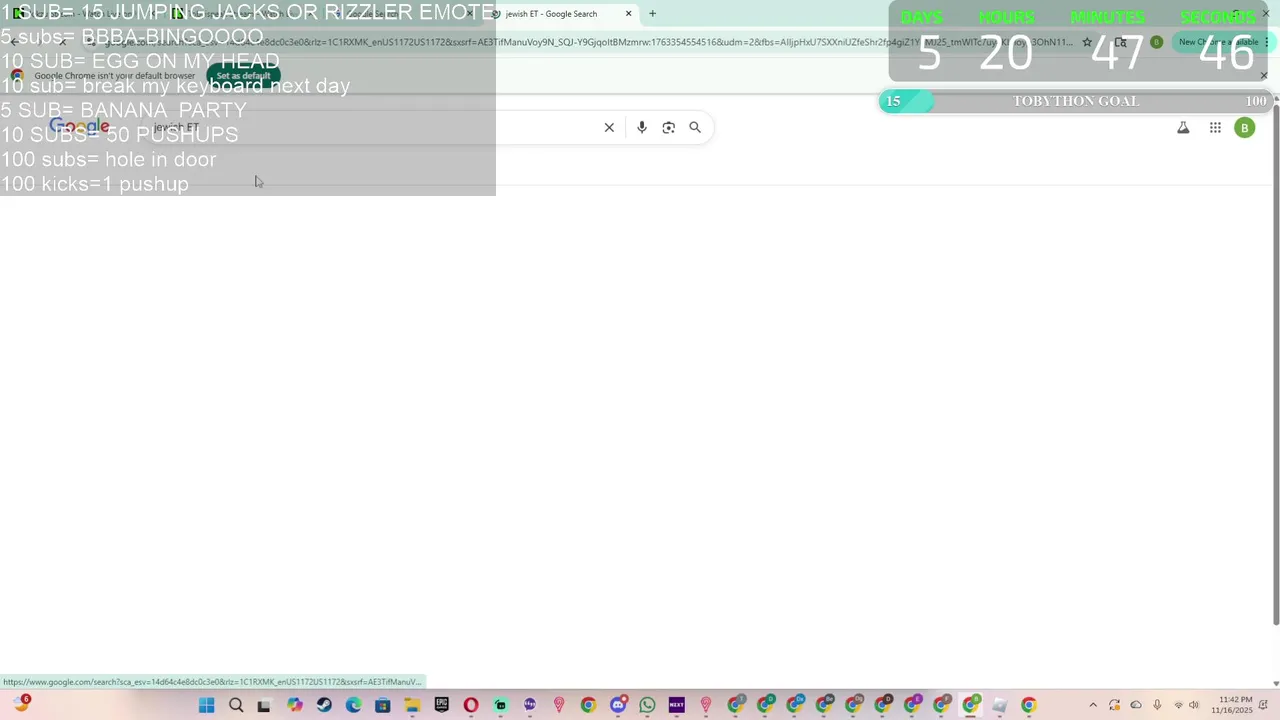The image size is (1280, 720).
Task: Open the Windows Start menu
Action: click(206, 705)
